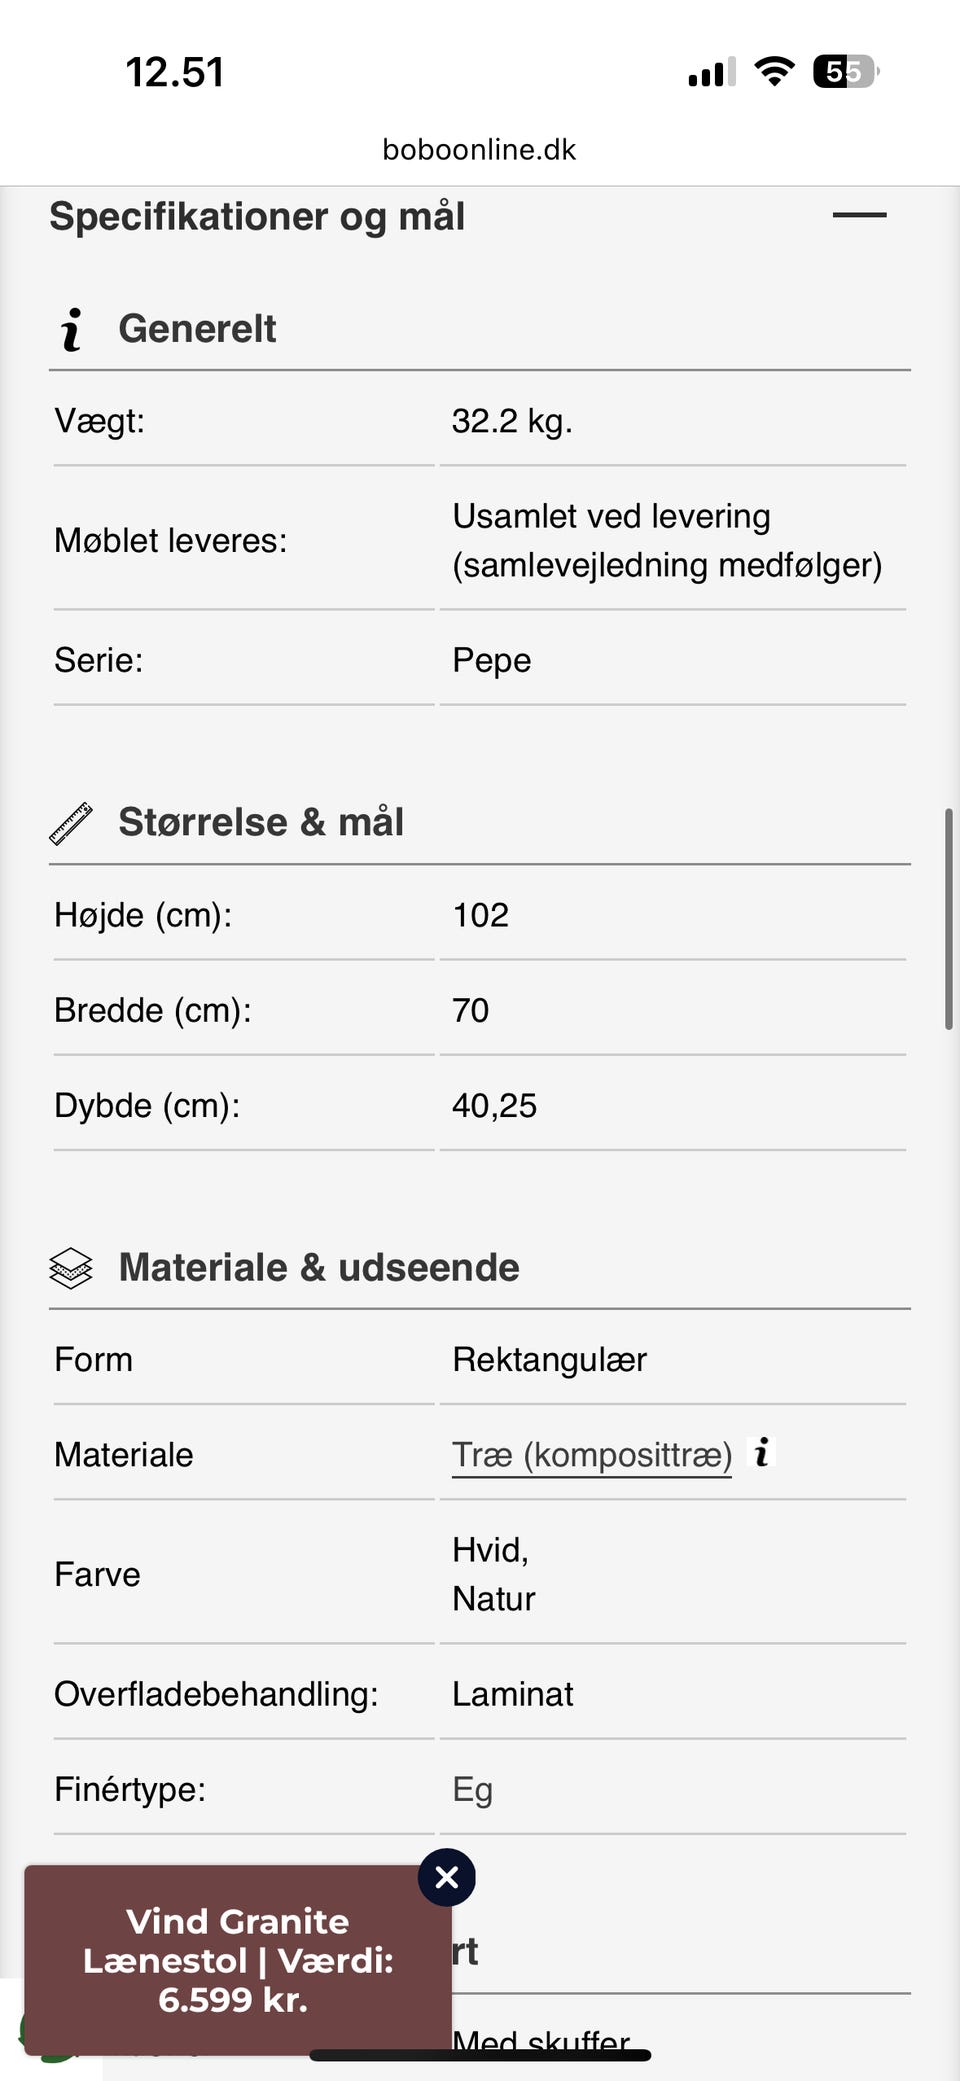Tap the Materiale & udseende section heading

click(319, 1267)
